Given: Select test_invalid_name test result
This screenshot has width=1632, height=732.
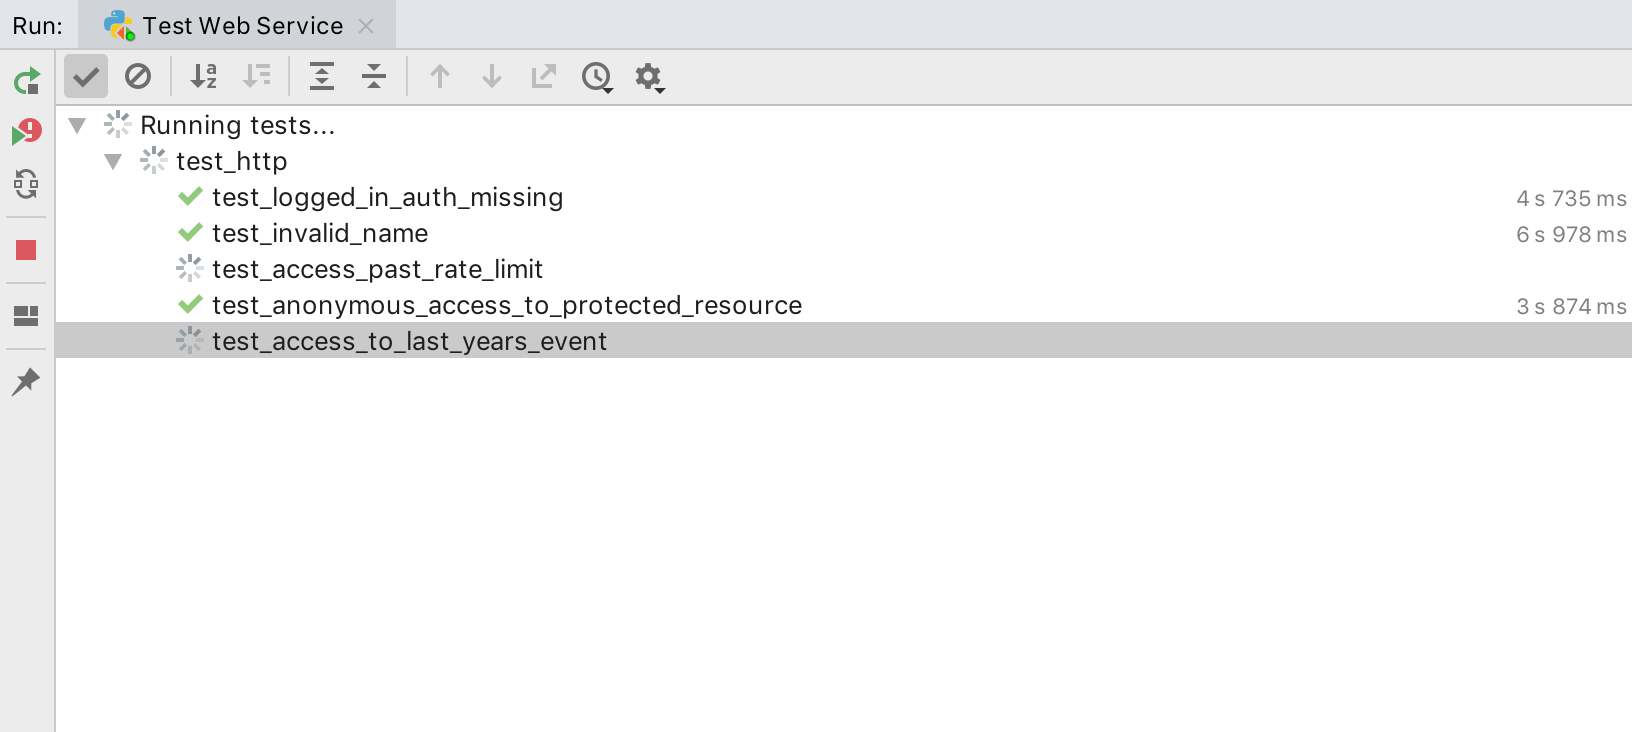Looking at the screenshot, I should [x=320, y=233].
